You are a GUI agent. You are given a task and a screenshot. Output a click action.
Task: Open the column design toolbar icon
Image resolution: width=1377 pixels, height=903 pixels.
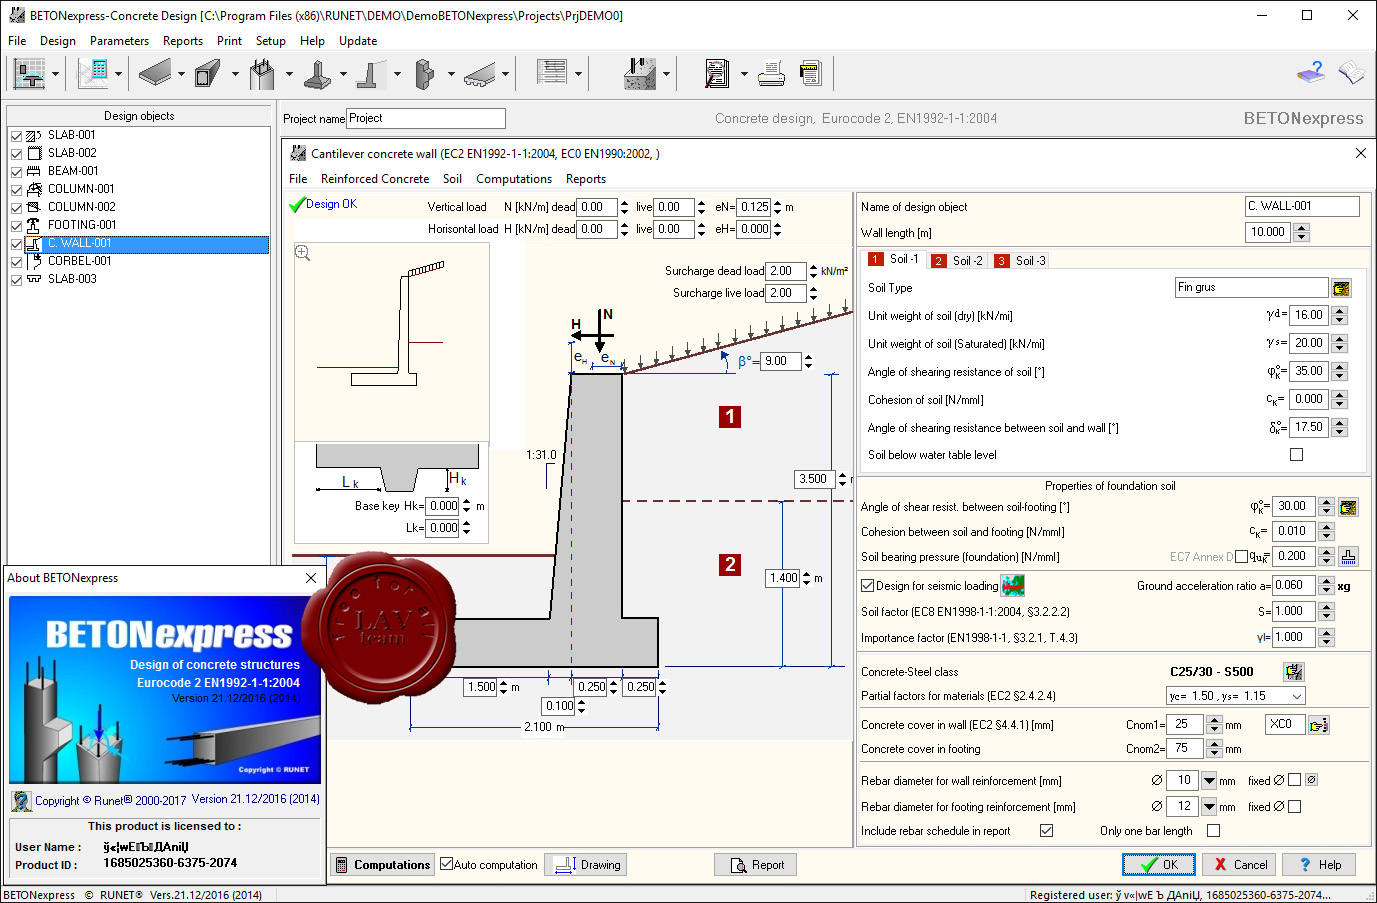[262, 73]
